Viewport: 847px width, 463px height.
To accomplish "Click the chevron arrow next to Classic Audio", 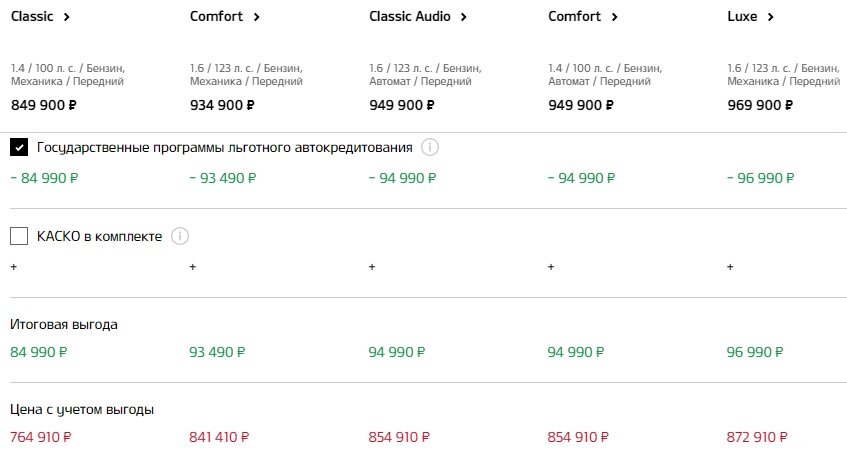I will pos(463,17).
